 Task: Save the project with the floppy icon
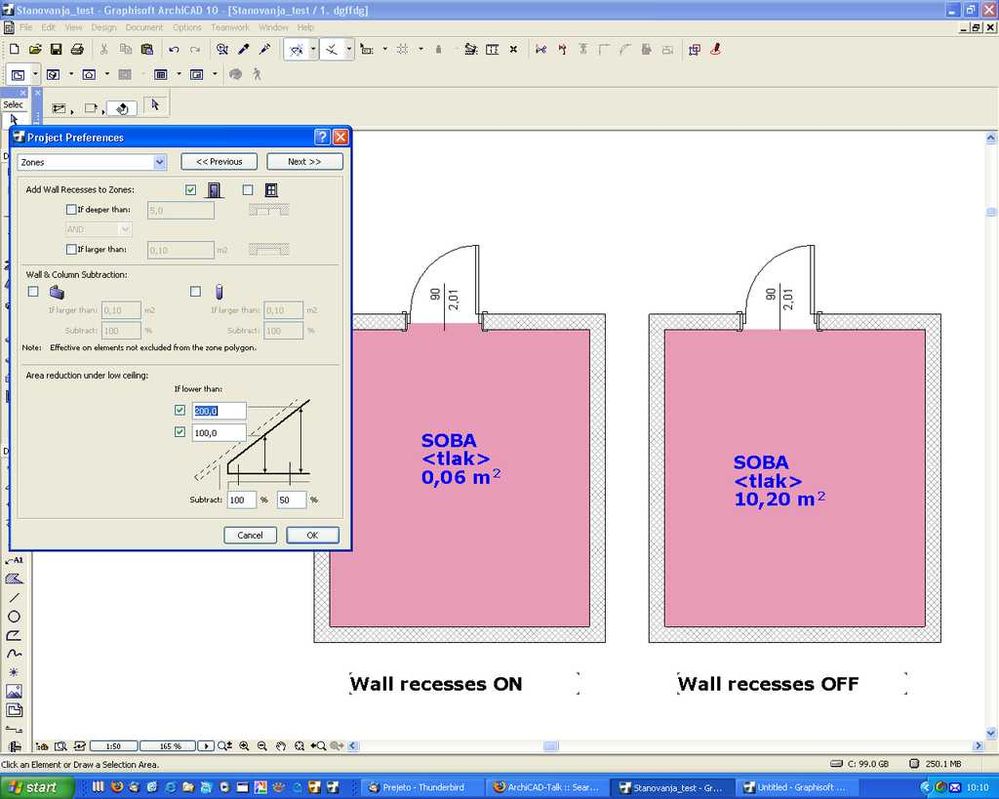click(x=56, y=49)
